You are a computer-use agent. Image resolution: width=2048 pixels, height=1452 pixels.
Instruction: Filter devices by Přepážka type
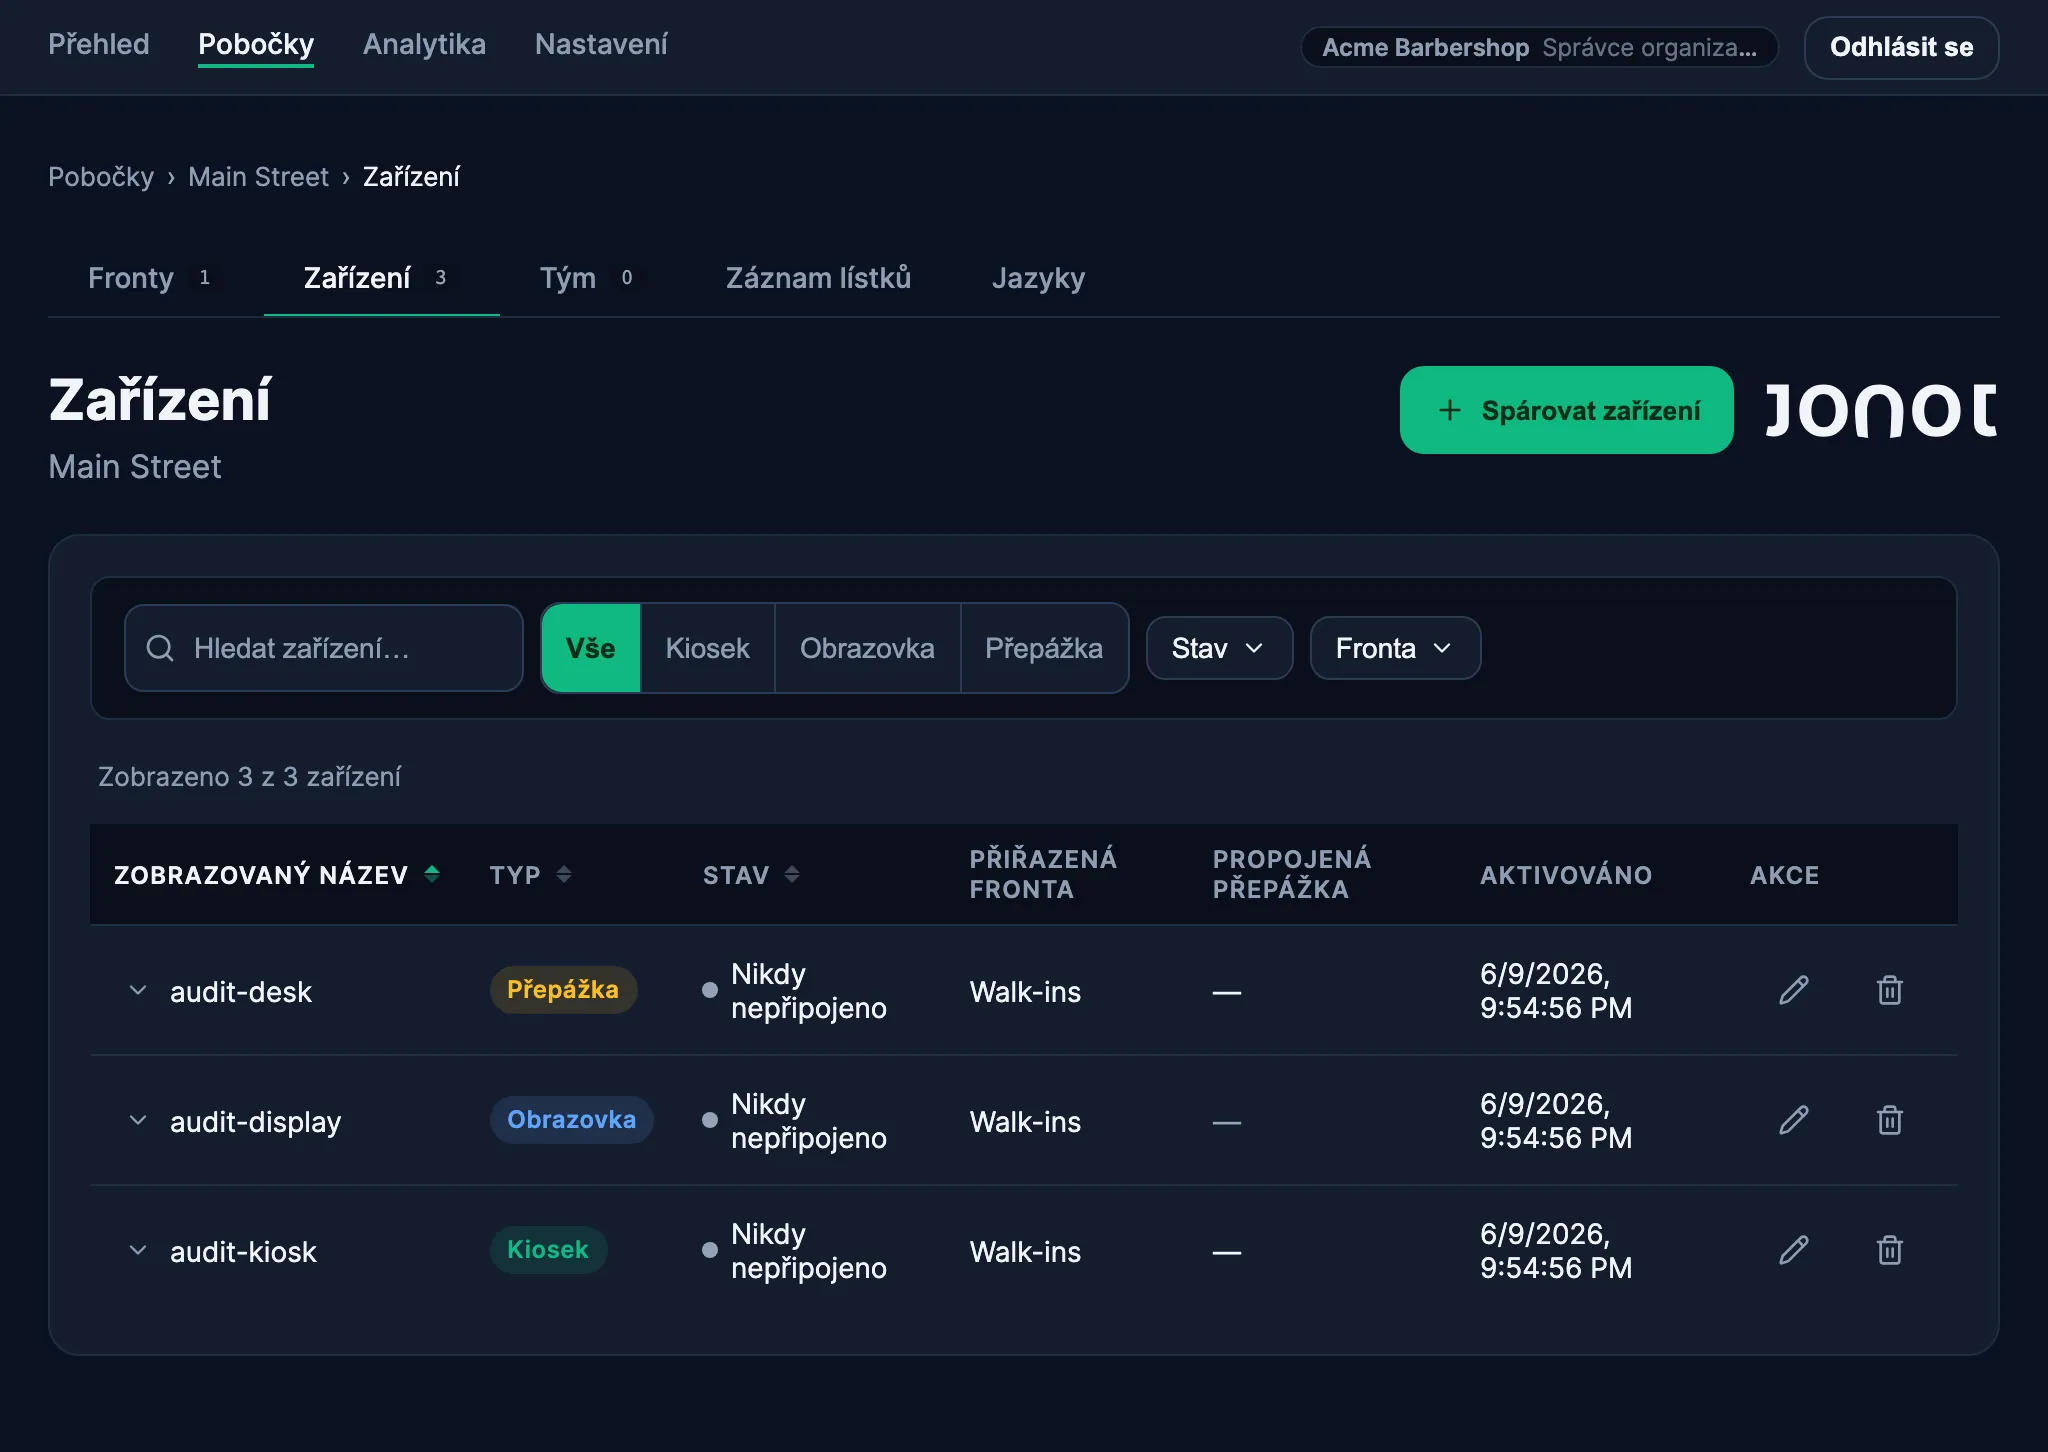click(x=1044, y=648)
